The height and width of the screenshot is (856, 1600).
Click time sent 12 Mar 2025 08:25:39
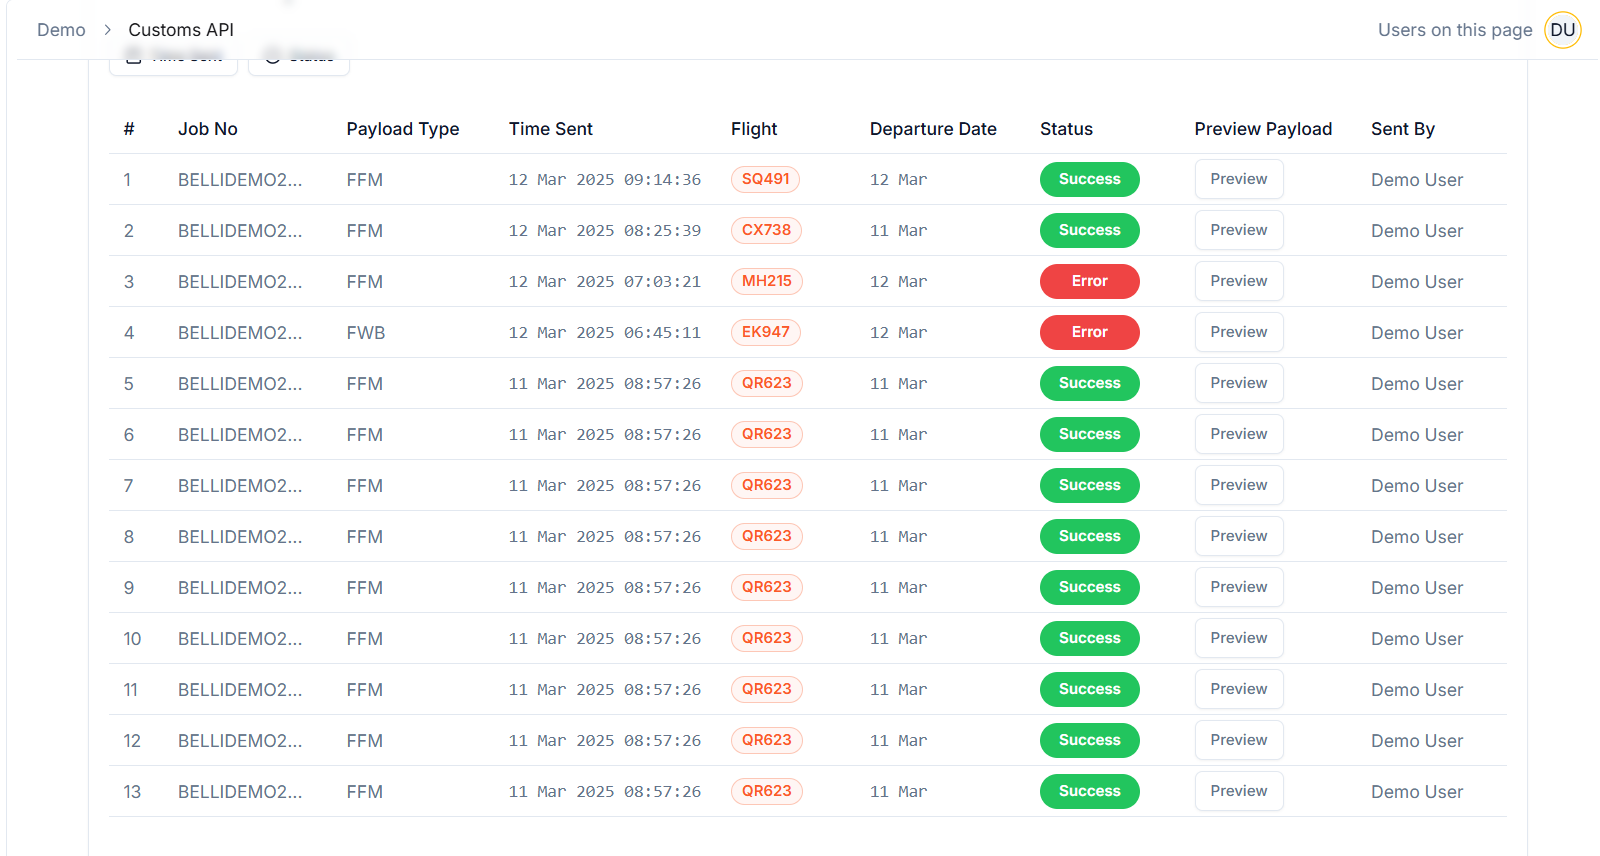605,231
